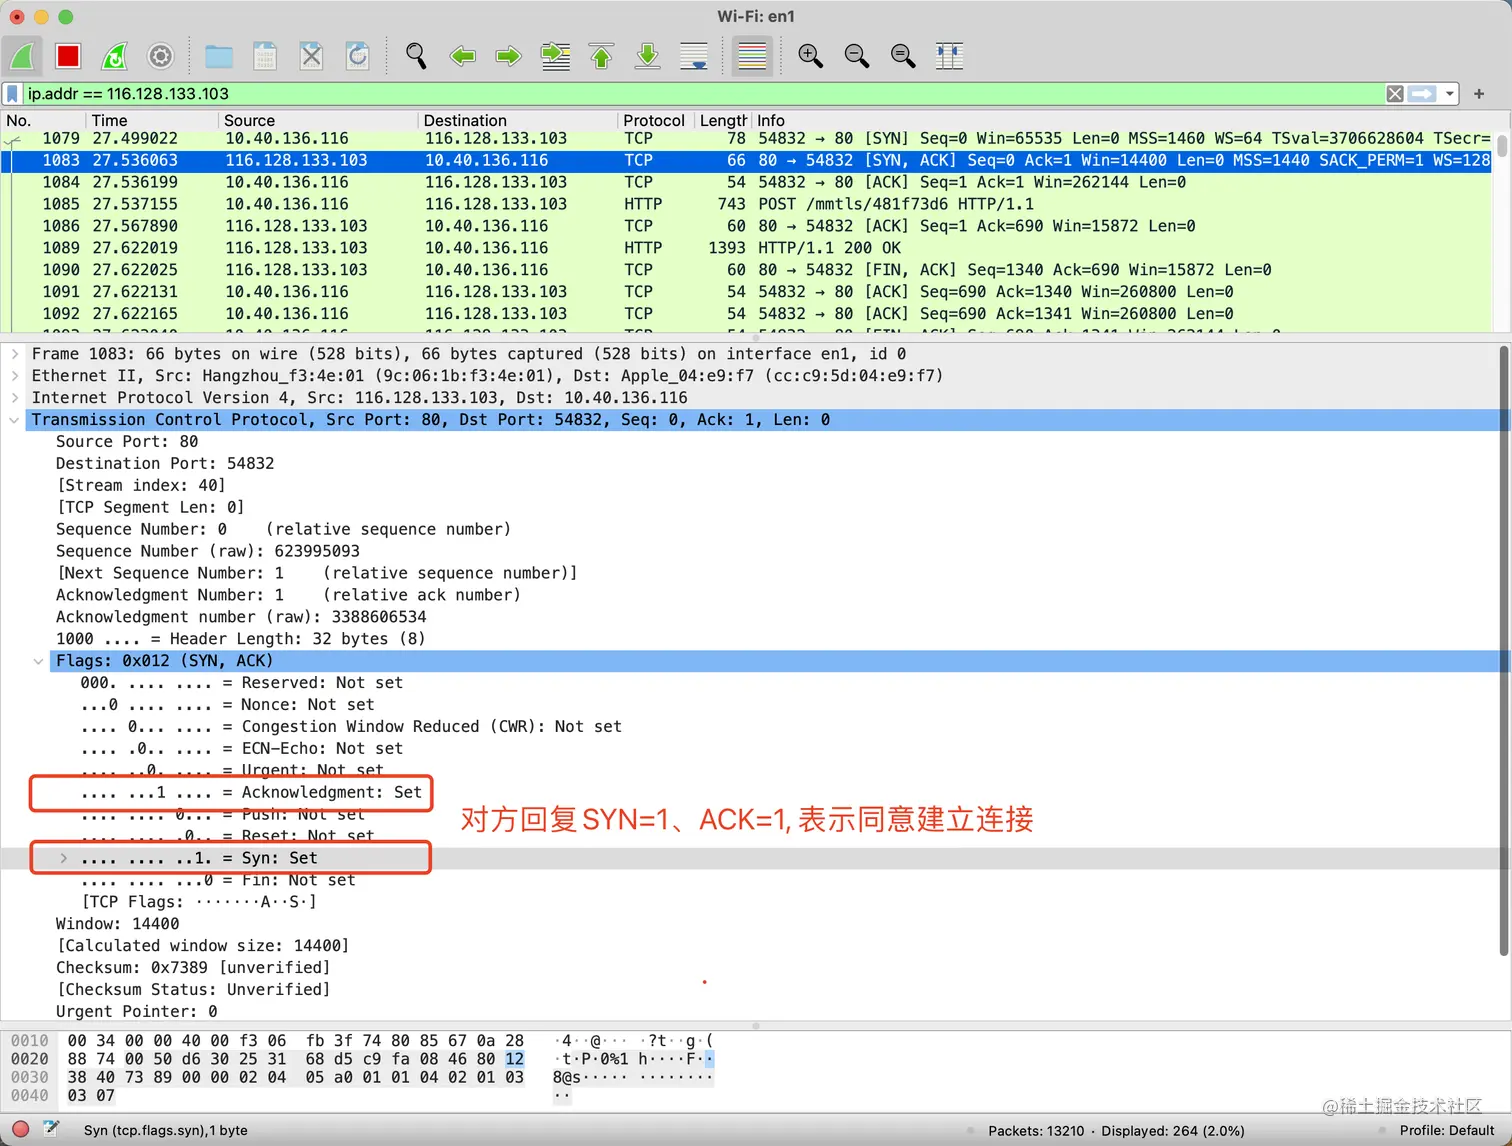Select Checksum: 0x7389 field

coord(193,968)
